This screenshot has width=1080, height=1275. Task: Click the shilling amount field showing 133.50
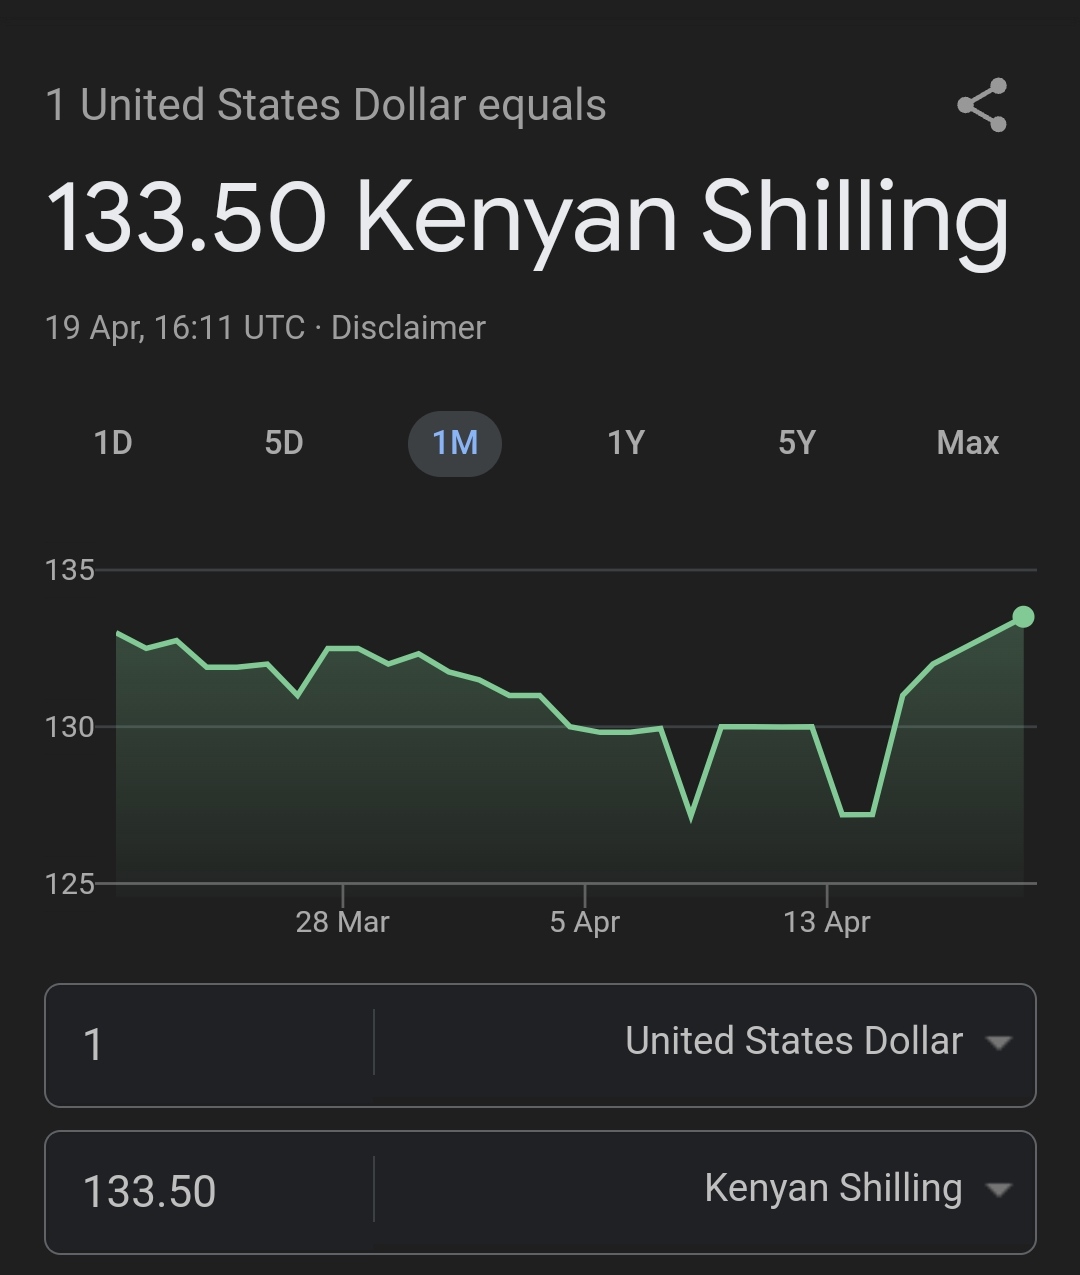pyautogui.click(x=208, y=1192)
